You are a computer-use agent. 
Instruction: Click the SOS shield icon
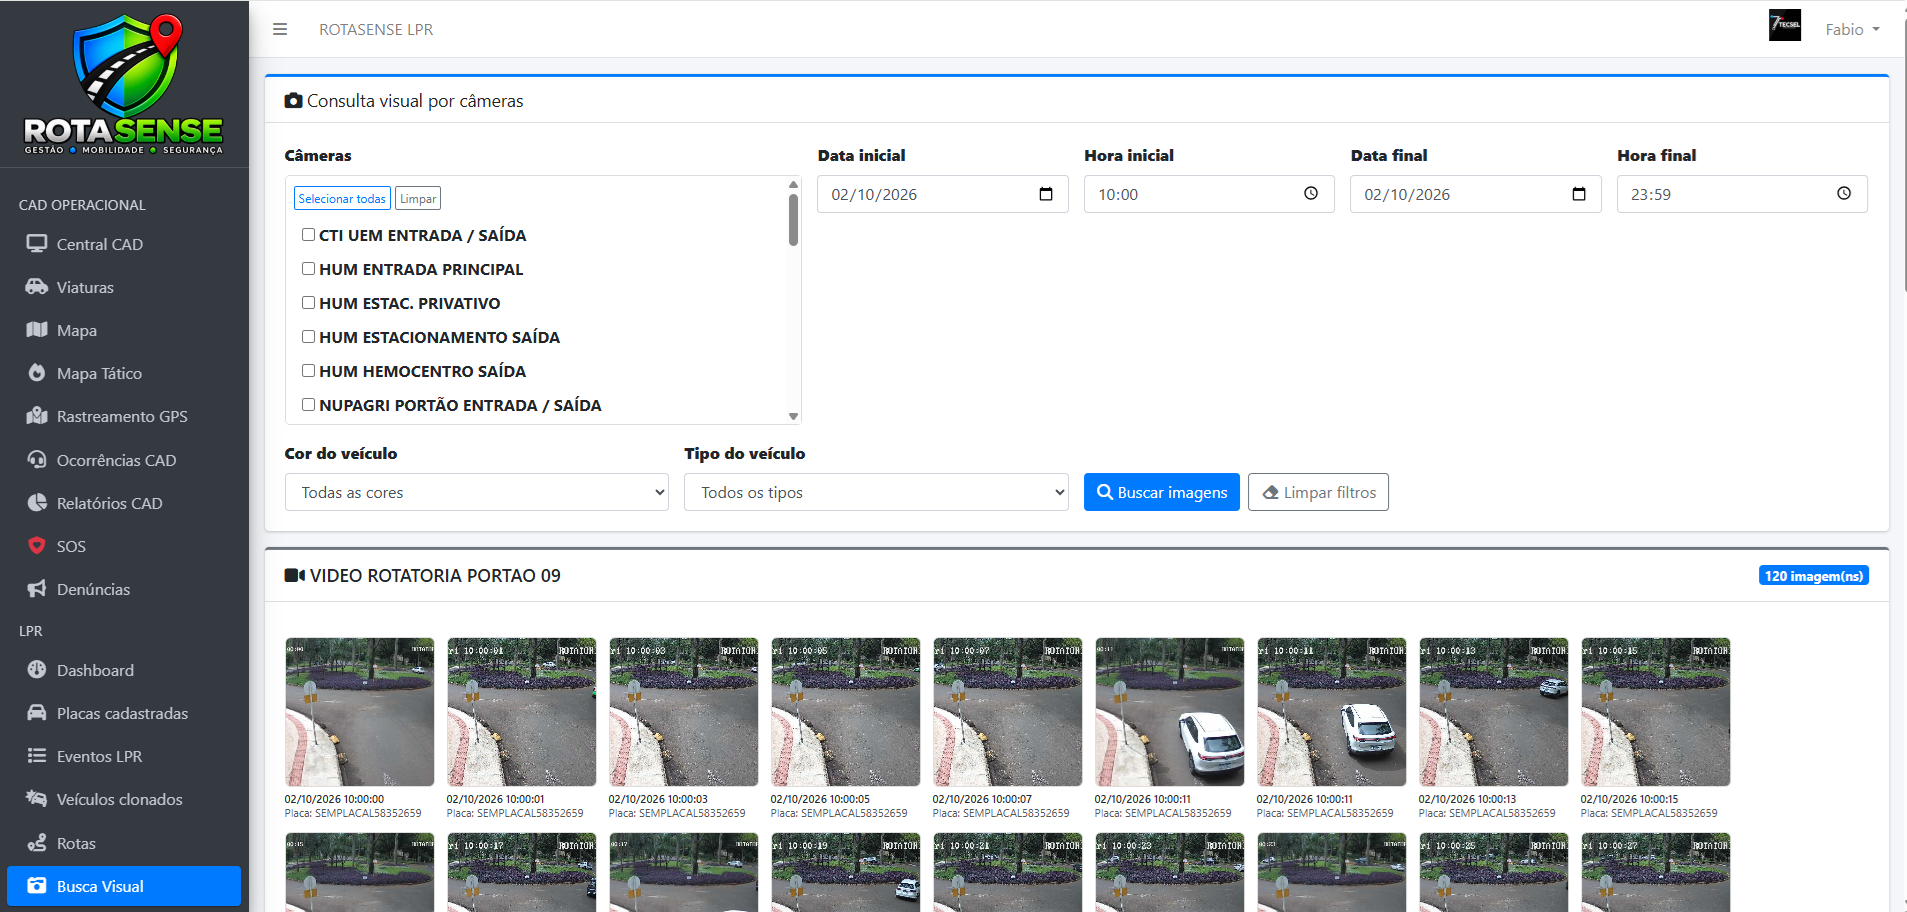click(x=37, y=546)
